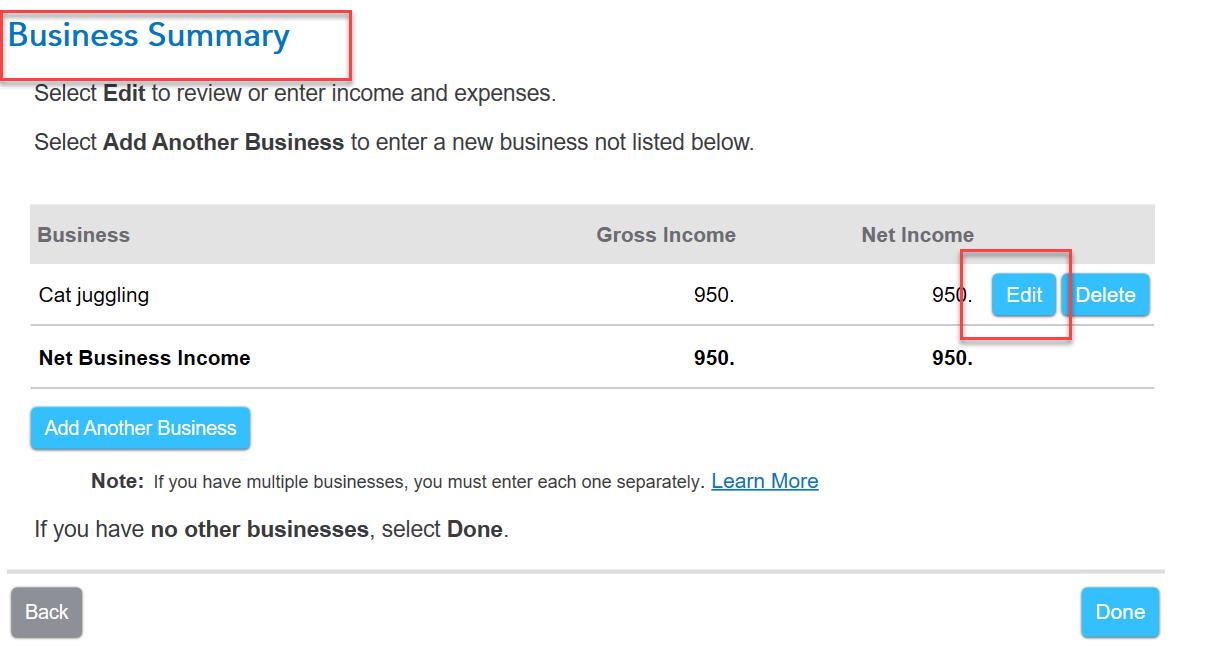Delete the Cat juggling business
This screenshot has height=646, width=1228.
click(1105, 295)
